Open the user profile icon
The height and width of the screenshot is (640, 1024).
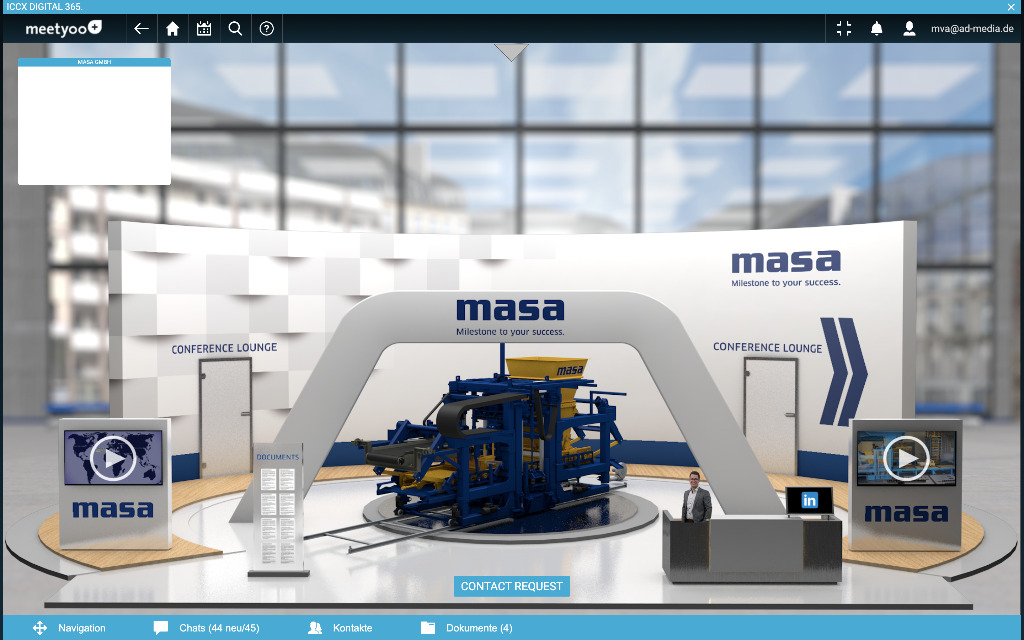point(909,29)
